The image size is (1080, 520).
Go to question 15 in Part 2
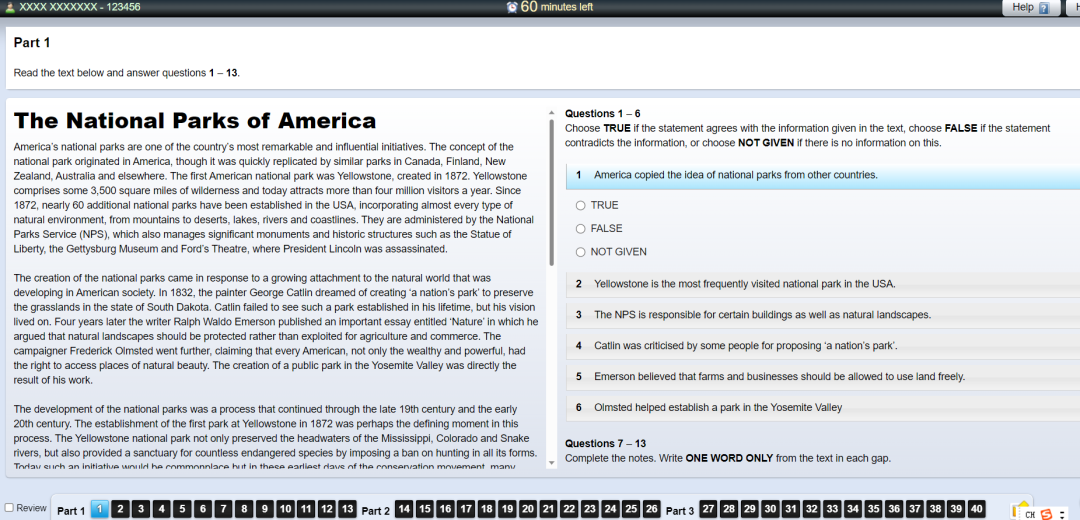coord(425,510)
